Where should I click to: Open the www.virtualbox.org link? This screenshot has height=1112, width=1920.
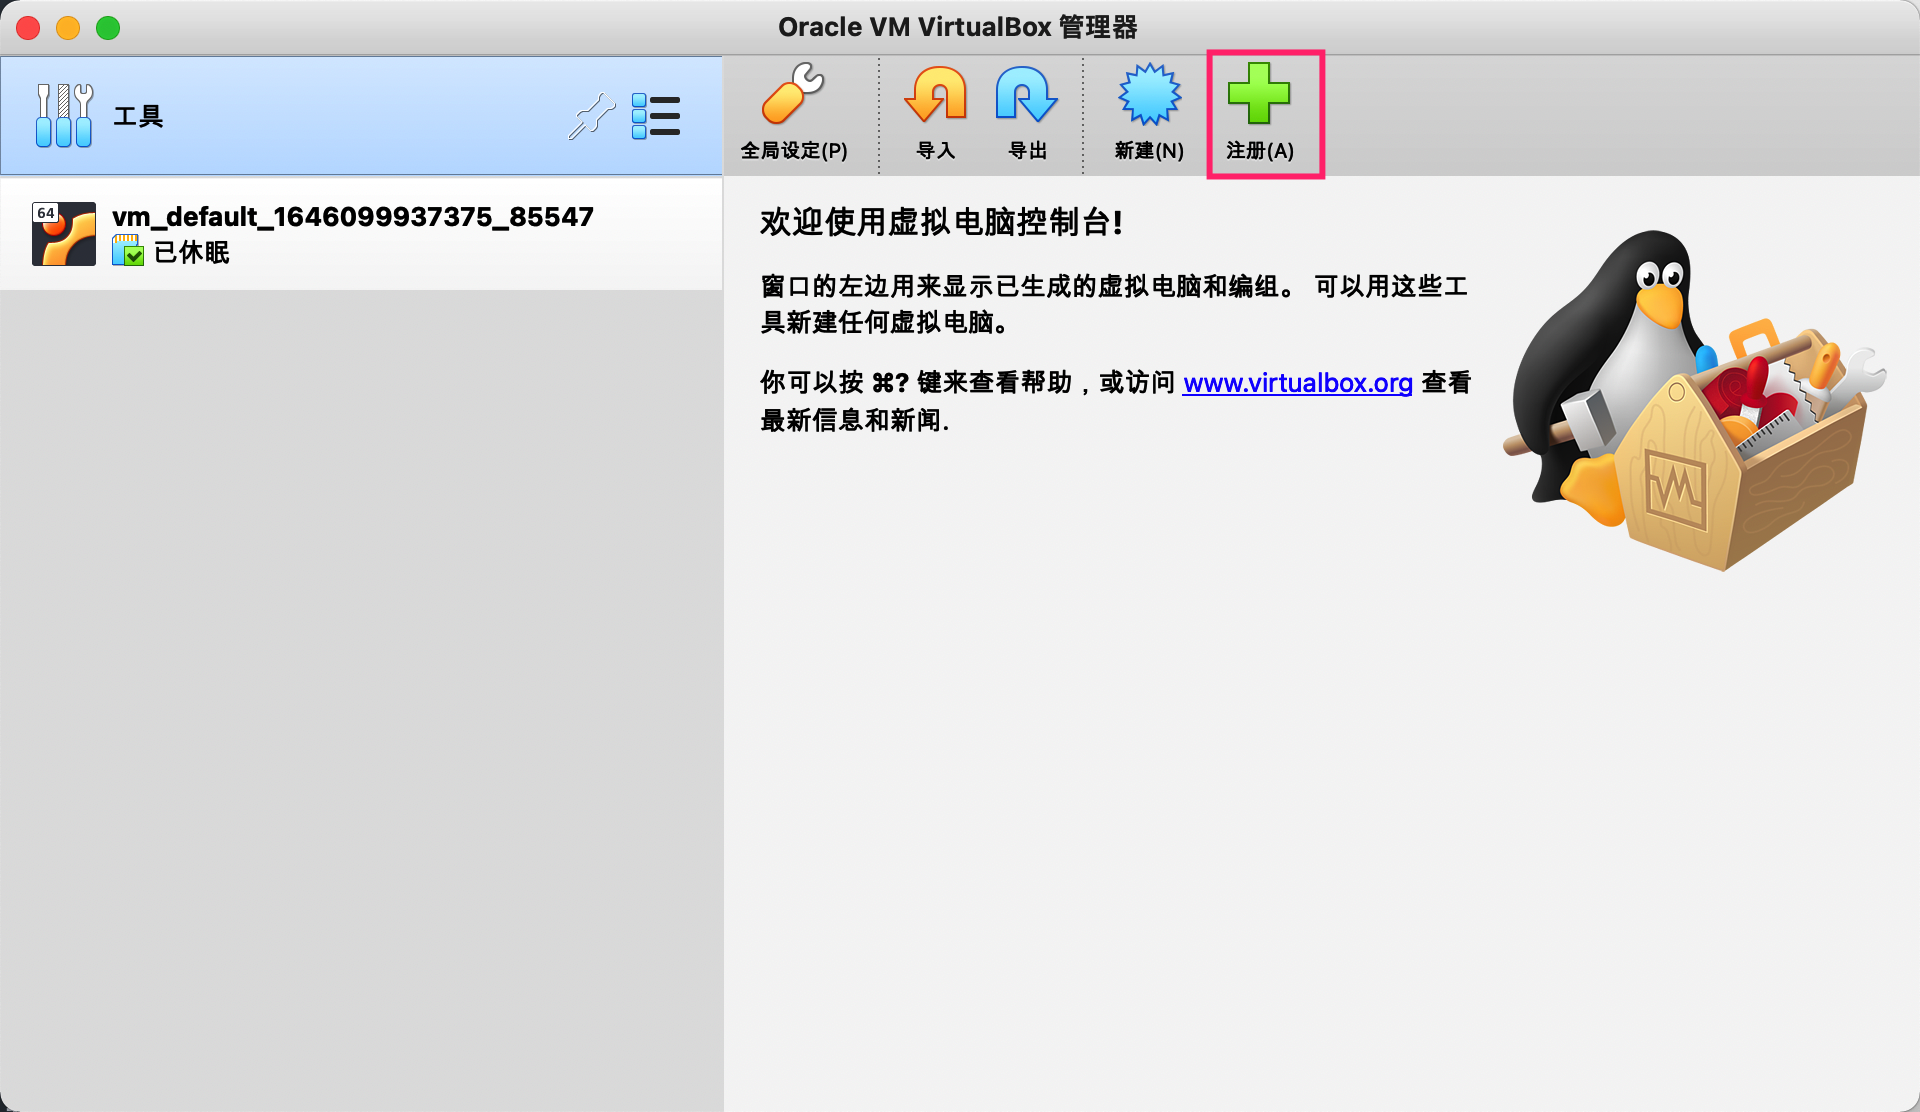tap(1297, 383)
